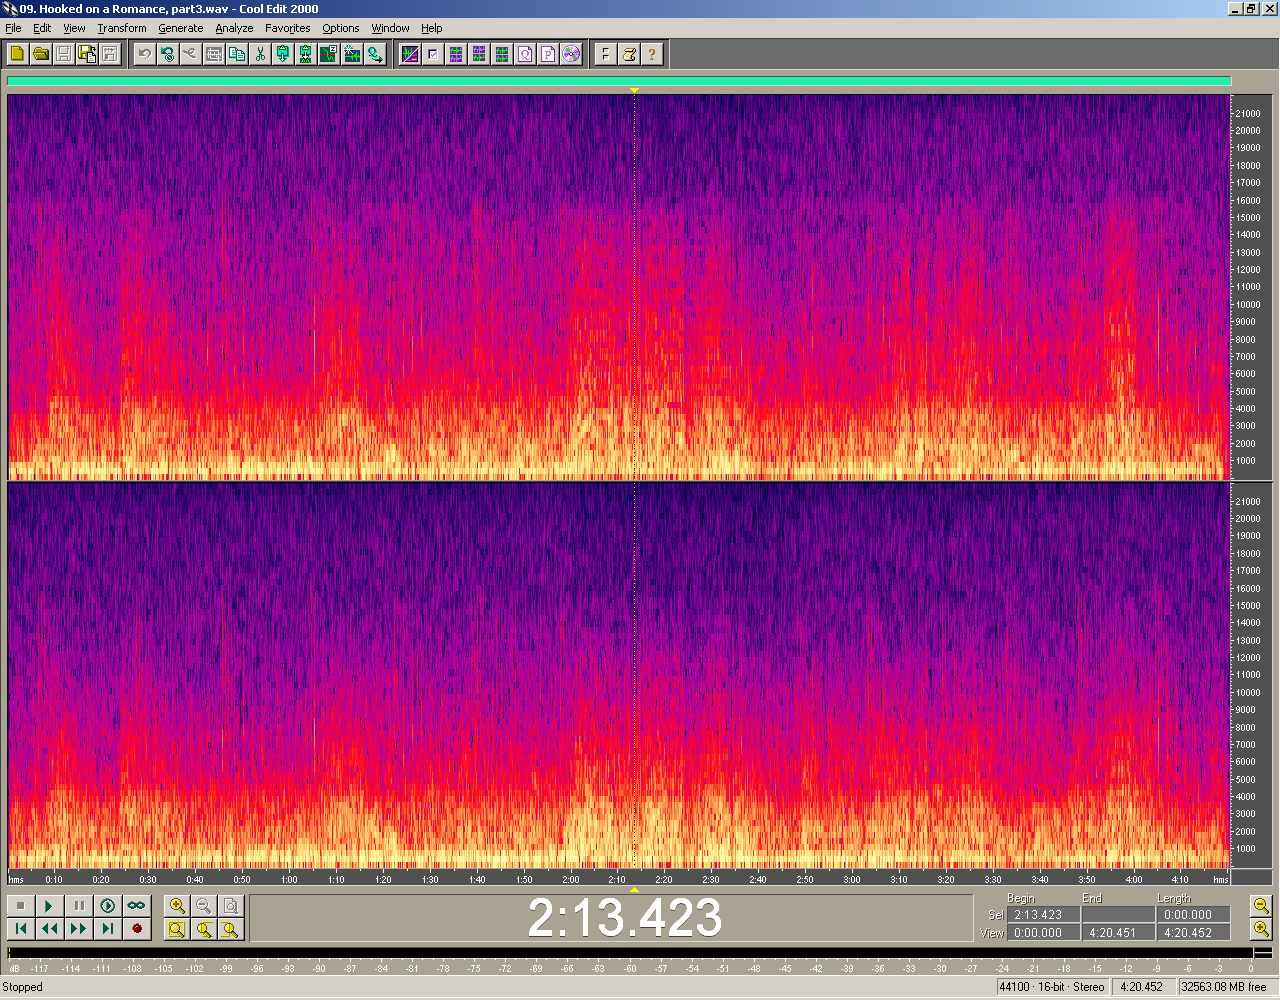Click the scissors Cut icon
This screenshot has width=1280, height=1000.
[x=260, y=54]
